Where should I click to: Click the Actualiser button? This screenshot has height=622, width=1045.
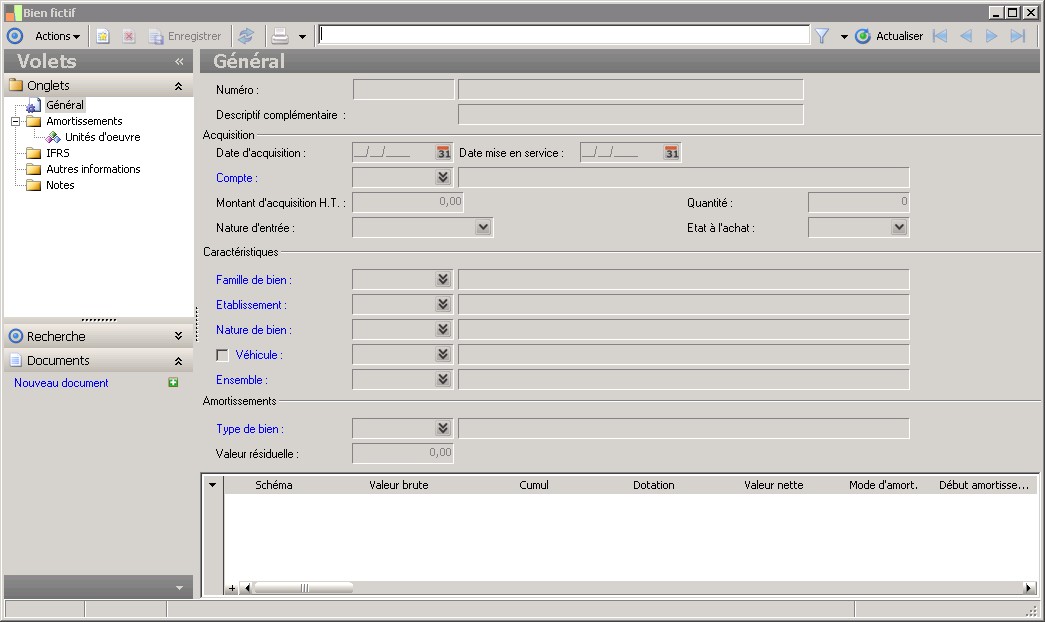point(890,36)
